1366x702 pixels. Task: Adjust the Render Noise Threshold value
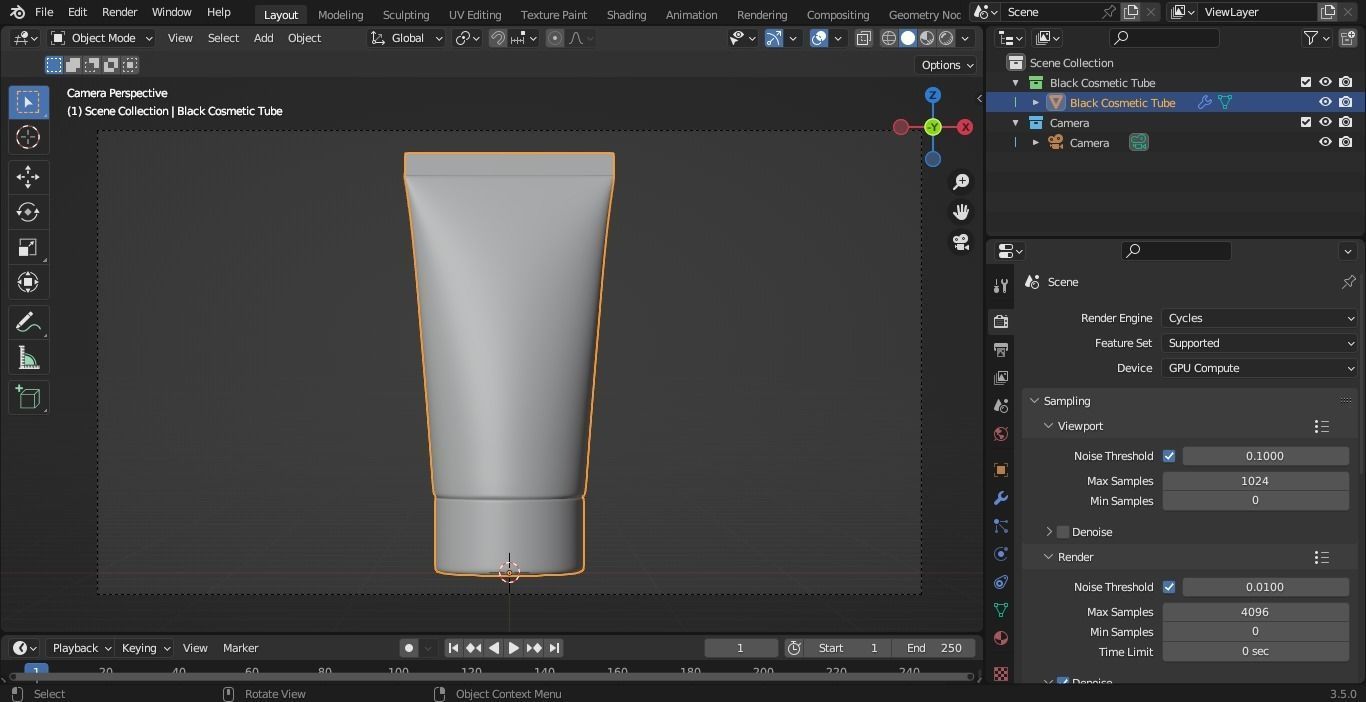(1265, 587)
